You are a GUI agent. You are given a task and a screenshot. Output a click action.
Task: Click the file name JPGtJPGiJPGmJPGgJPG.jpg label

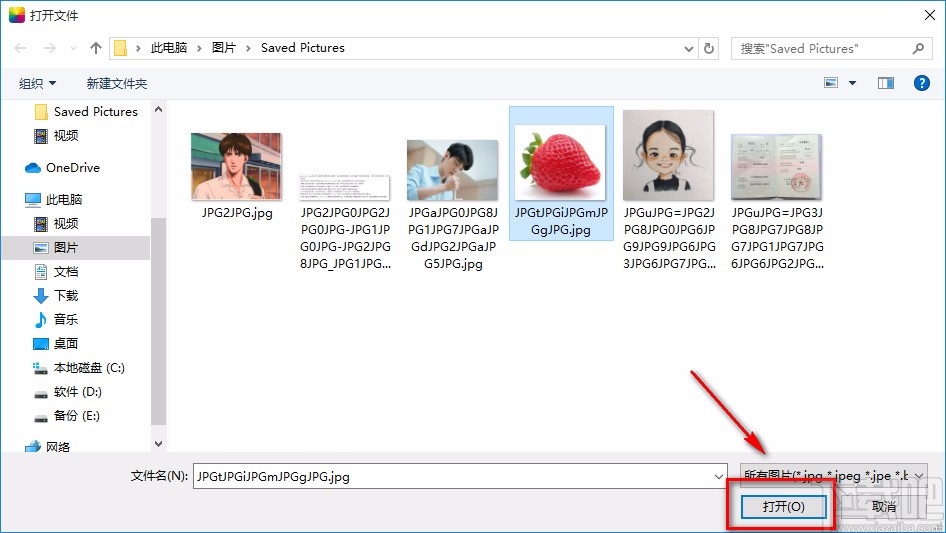coord(561,221)
